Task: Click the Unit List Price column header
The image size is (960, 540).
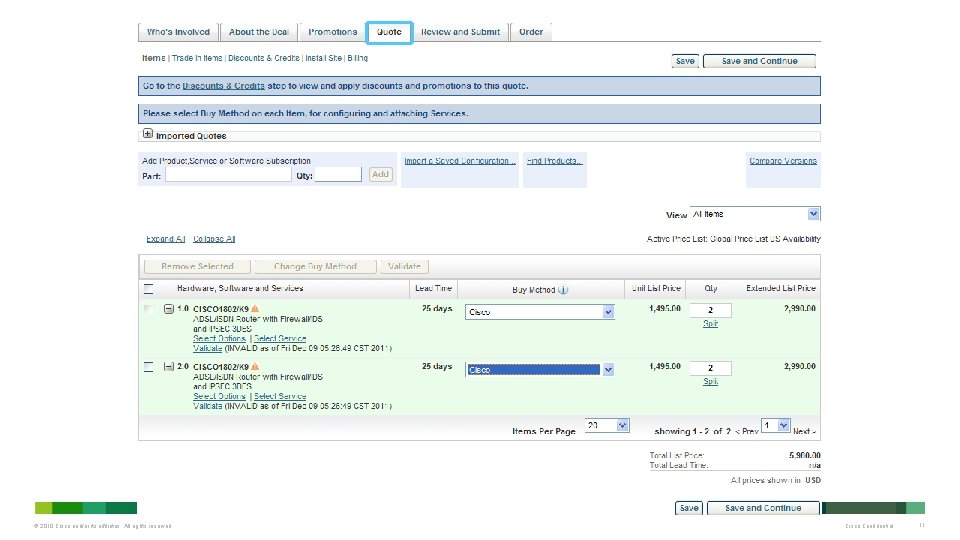Action: coord(656,288)
